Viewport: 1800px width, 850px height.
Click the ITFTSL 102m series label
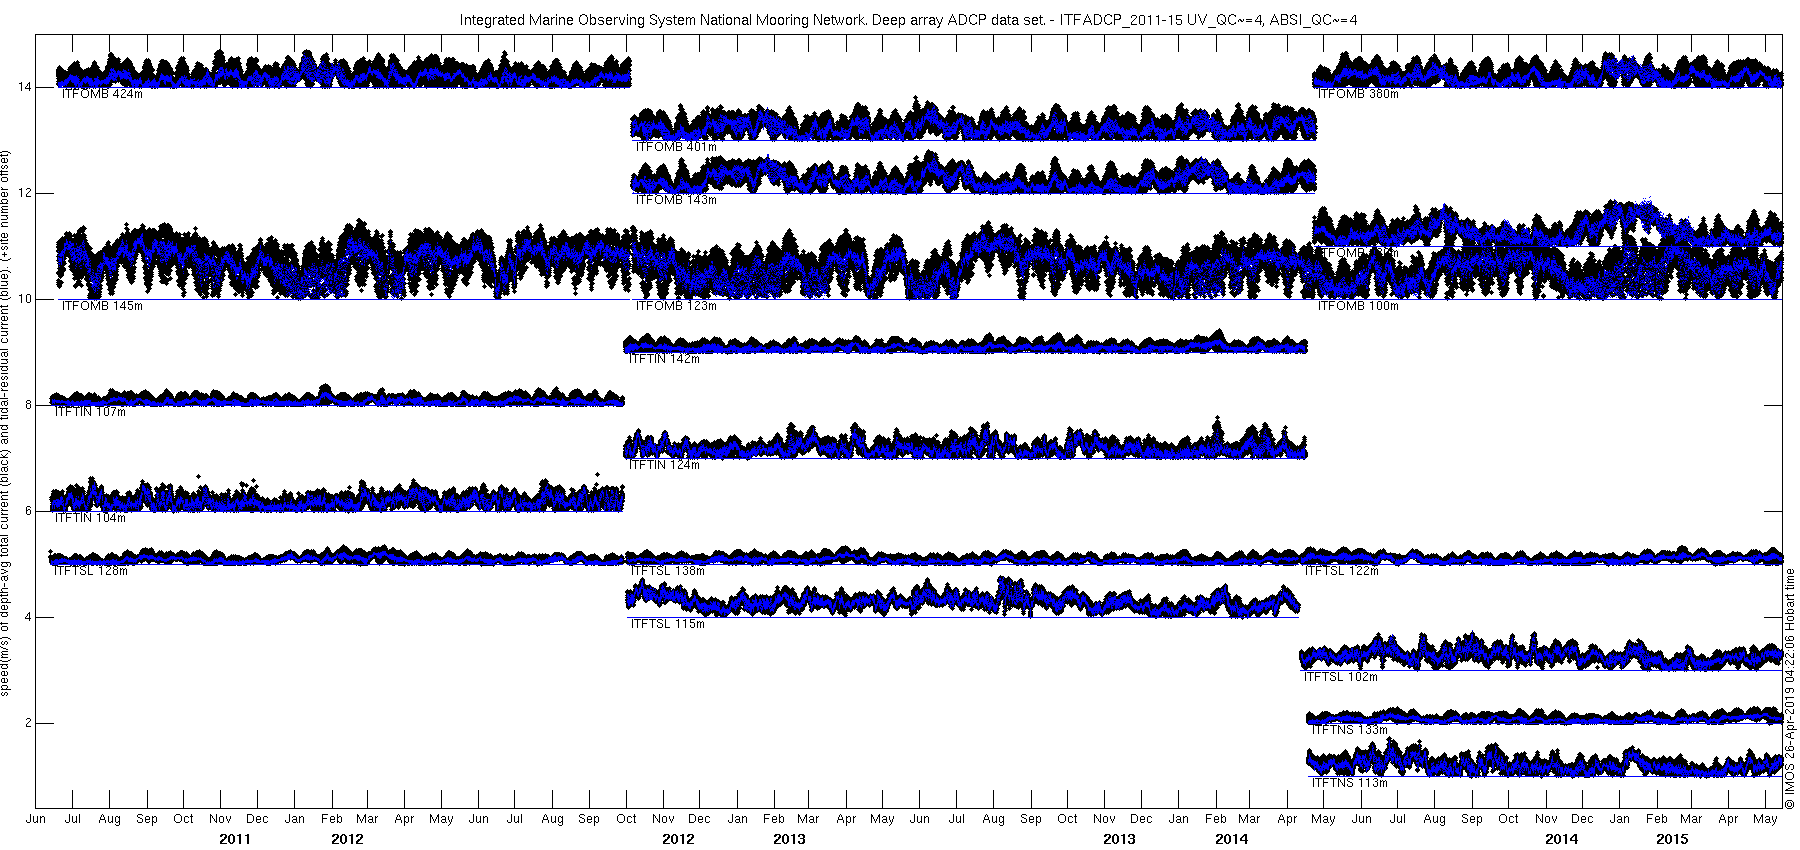[x=1341, y=677]
